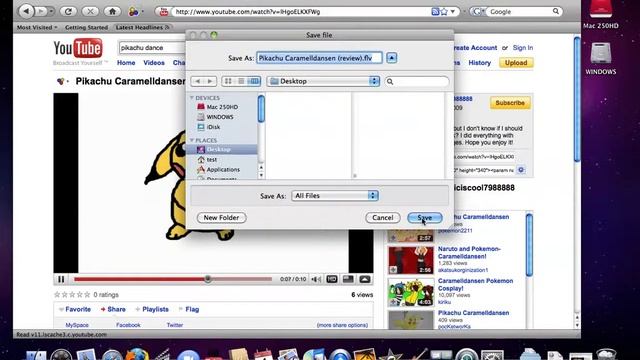
Task: Click the Sign In link
Action: (x=523, y=48)
